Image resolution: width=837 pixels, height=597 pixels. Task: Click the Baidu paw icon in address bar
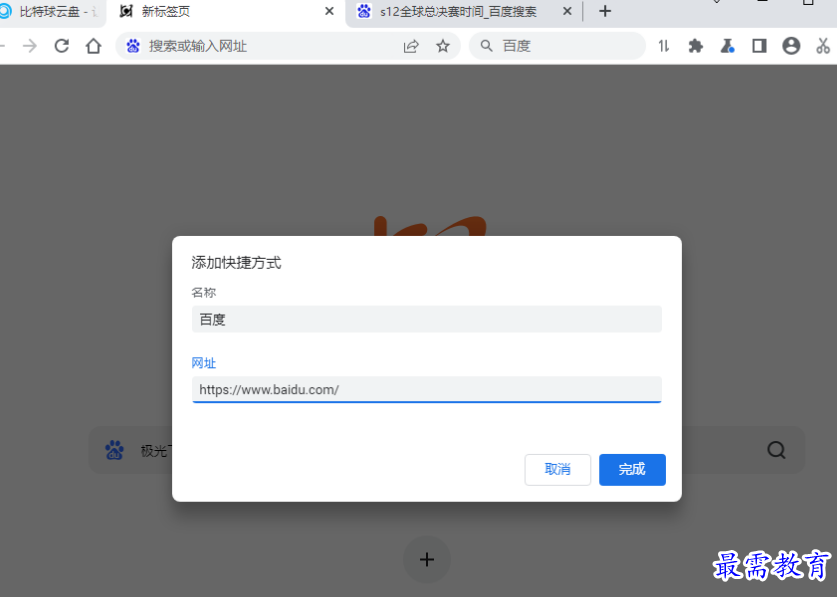click(133, 46)
